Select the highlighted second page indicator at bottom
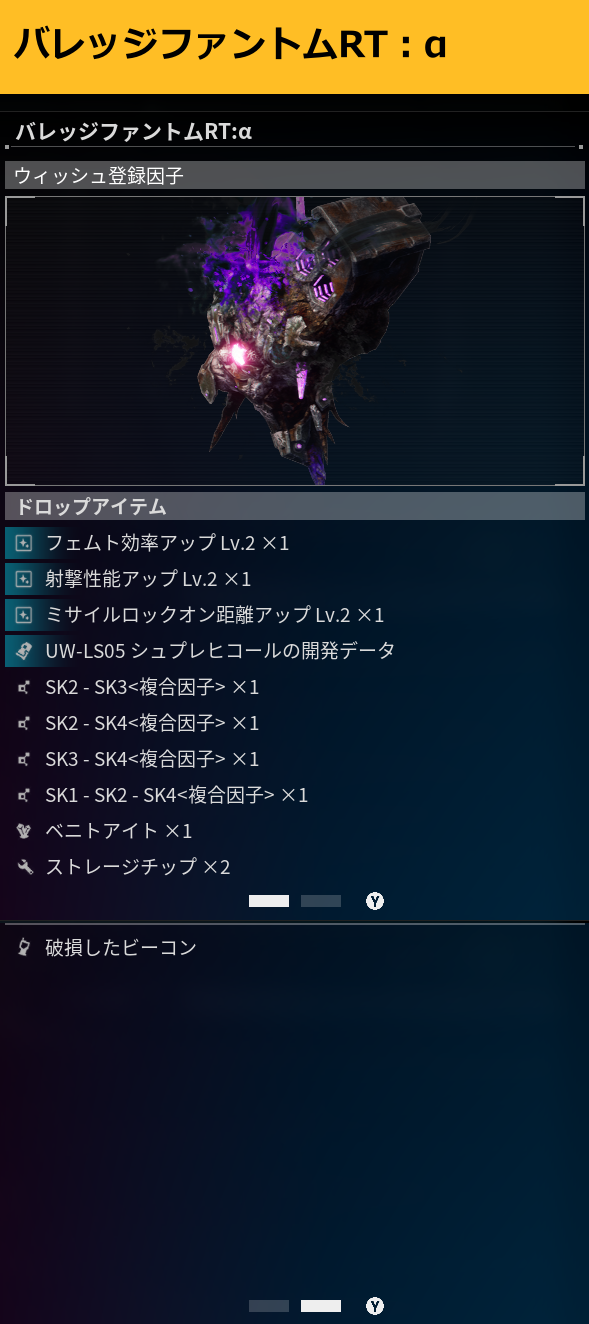Image resolution: width=589 pixels, height=1324 pixels. pyautogui.click(x=321, y=1306)
